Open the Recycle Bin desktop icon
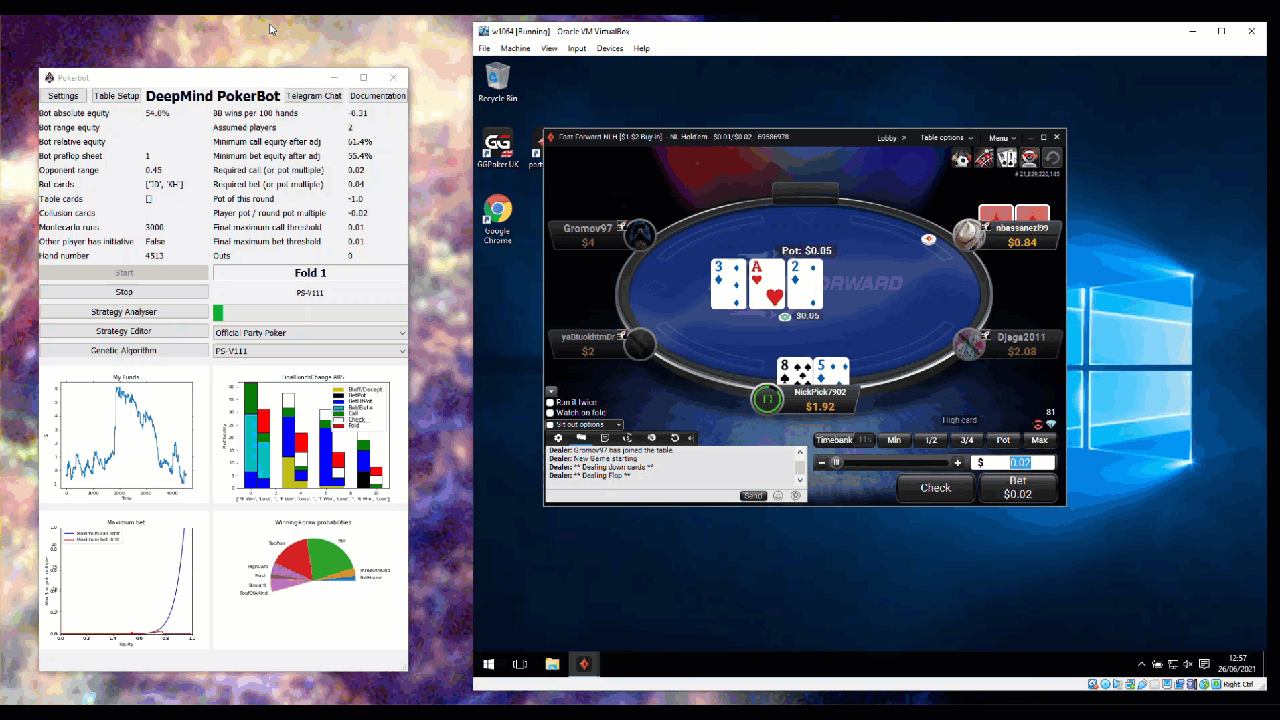Viewport: 1280px width, 720px height. (x=496, y=82)
